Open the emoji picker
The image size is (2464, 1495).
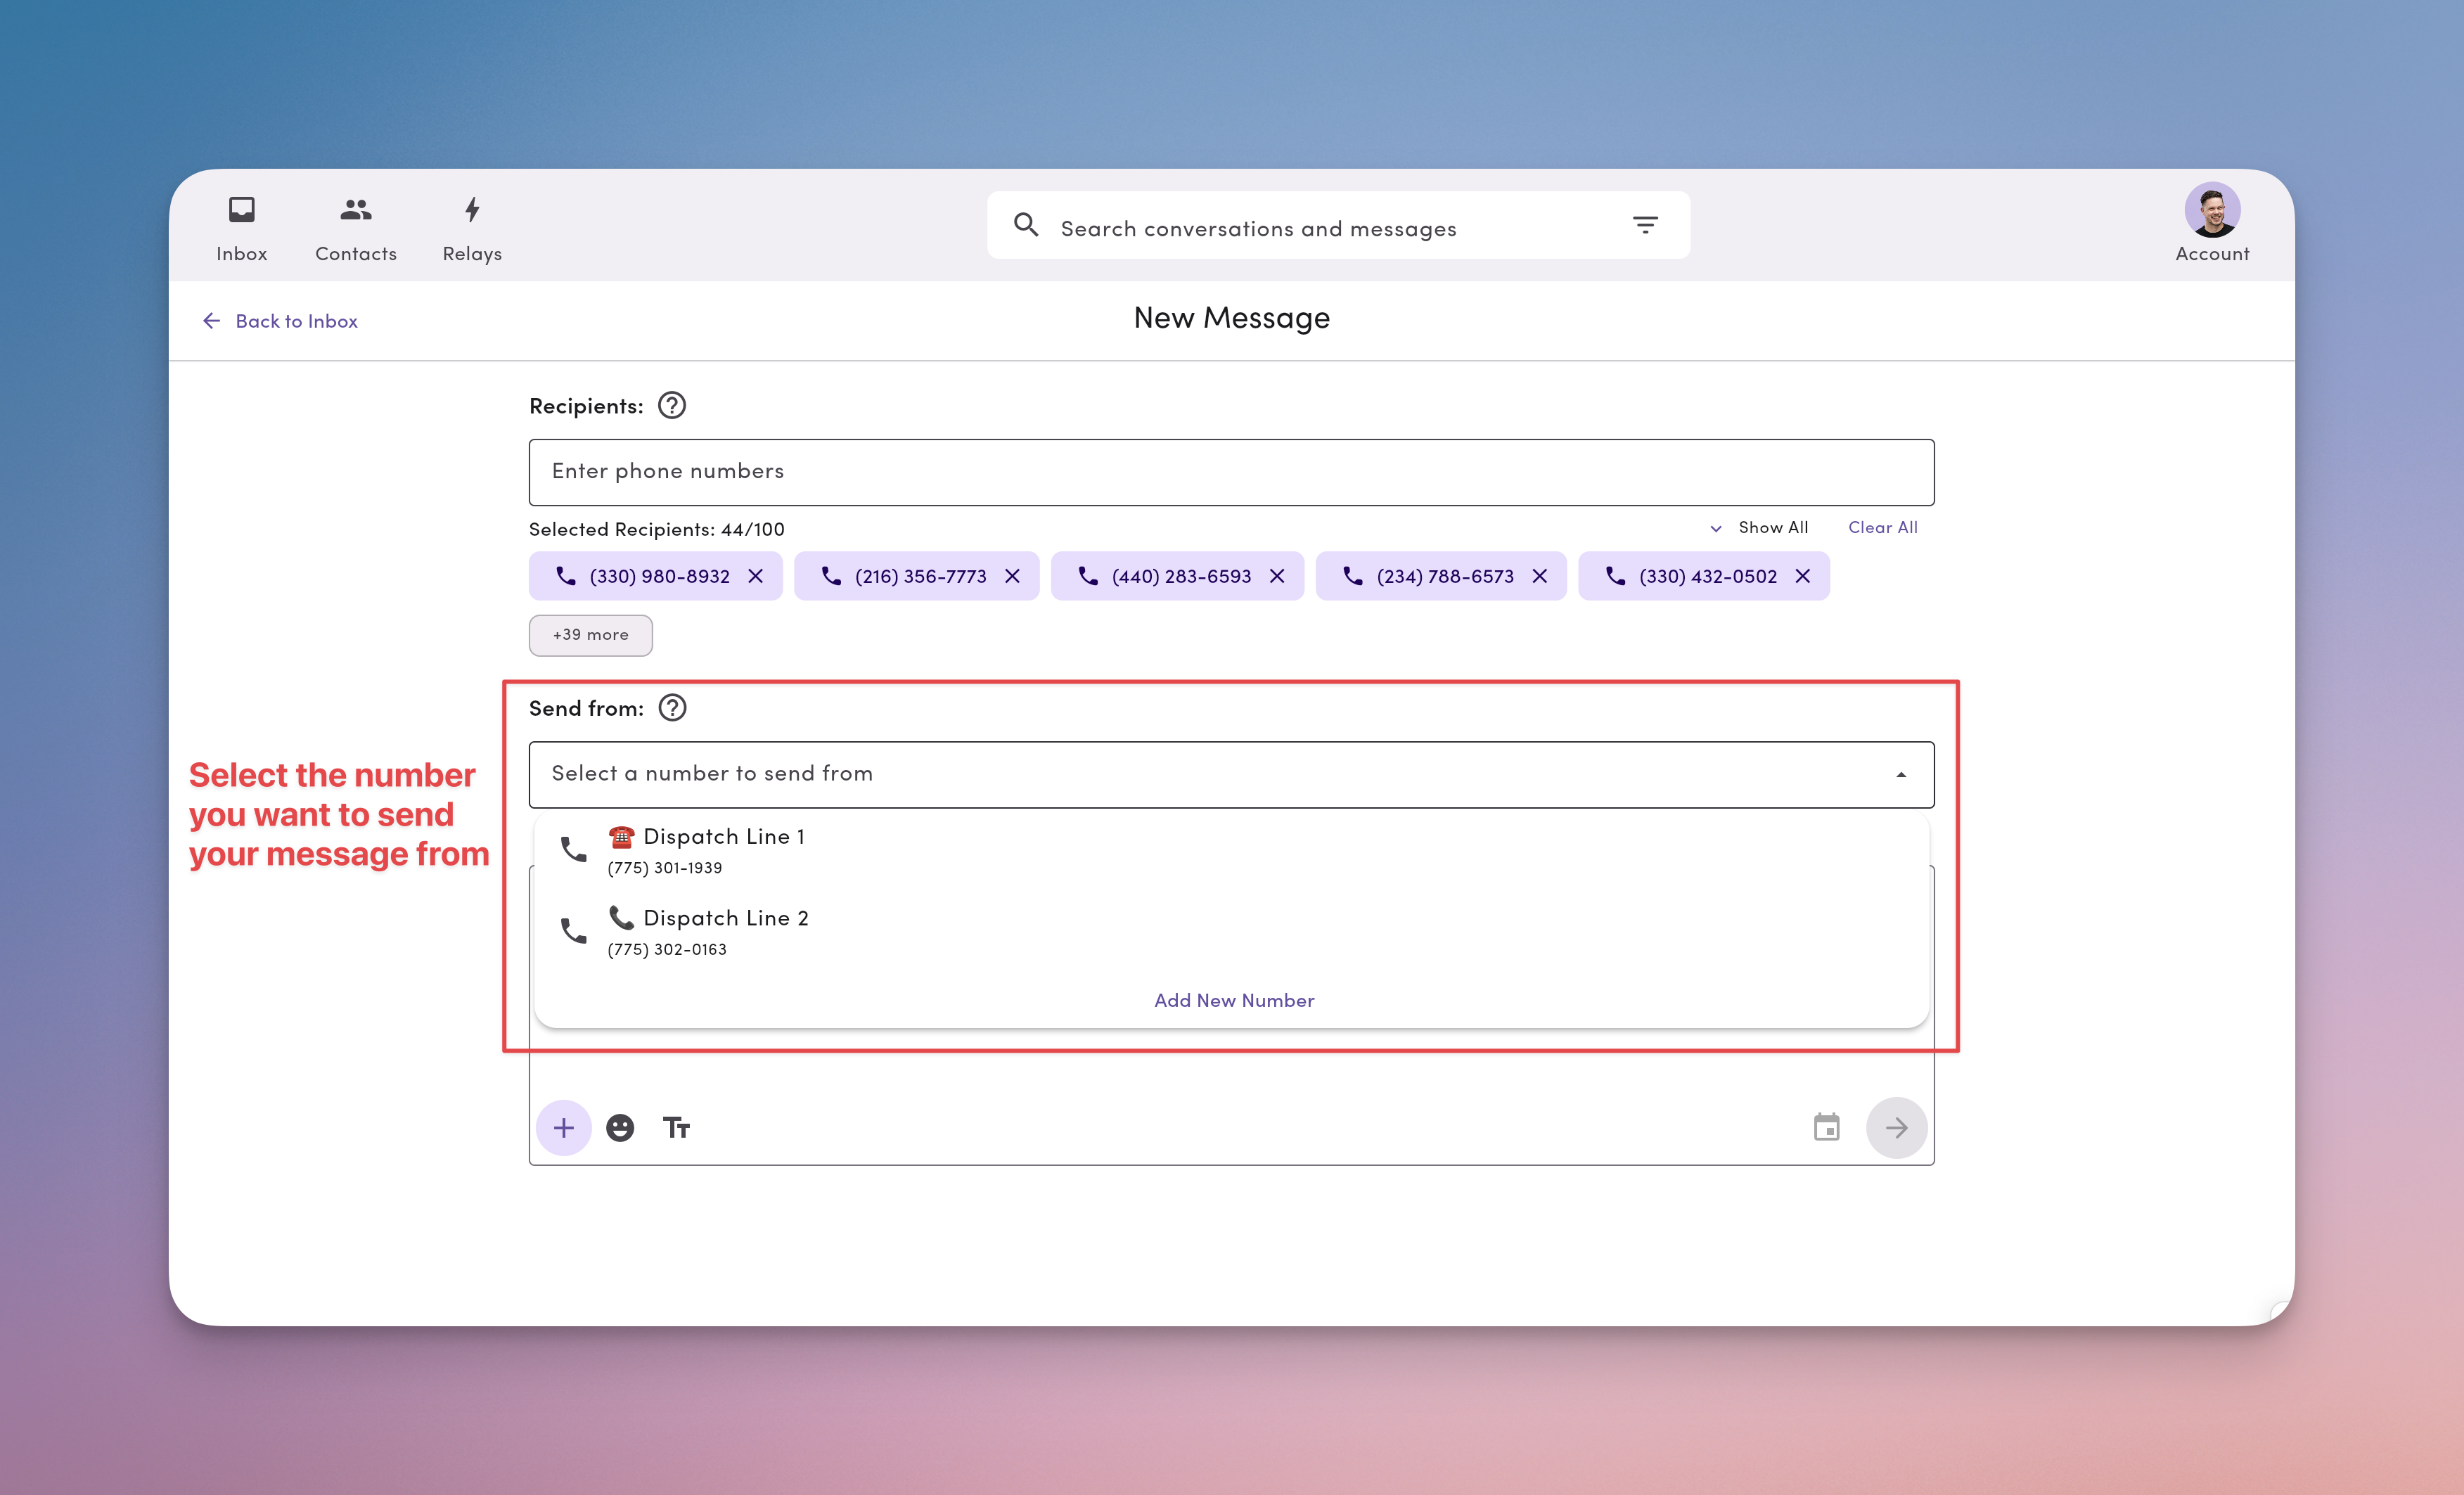[x=620, y=1127]
